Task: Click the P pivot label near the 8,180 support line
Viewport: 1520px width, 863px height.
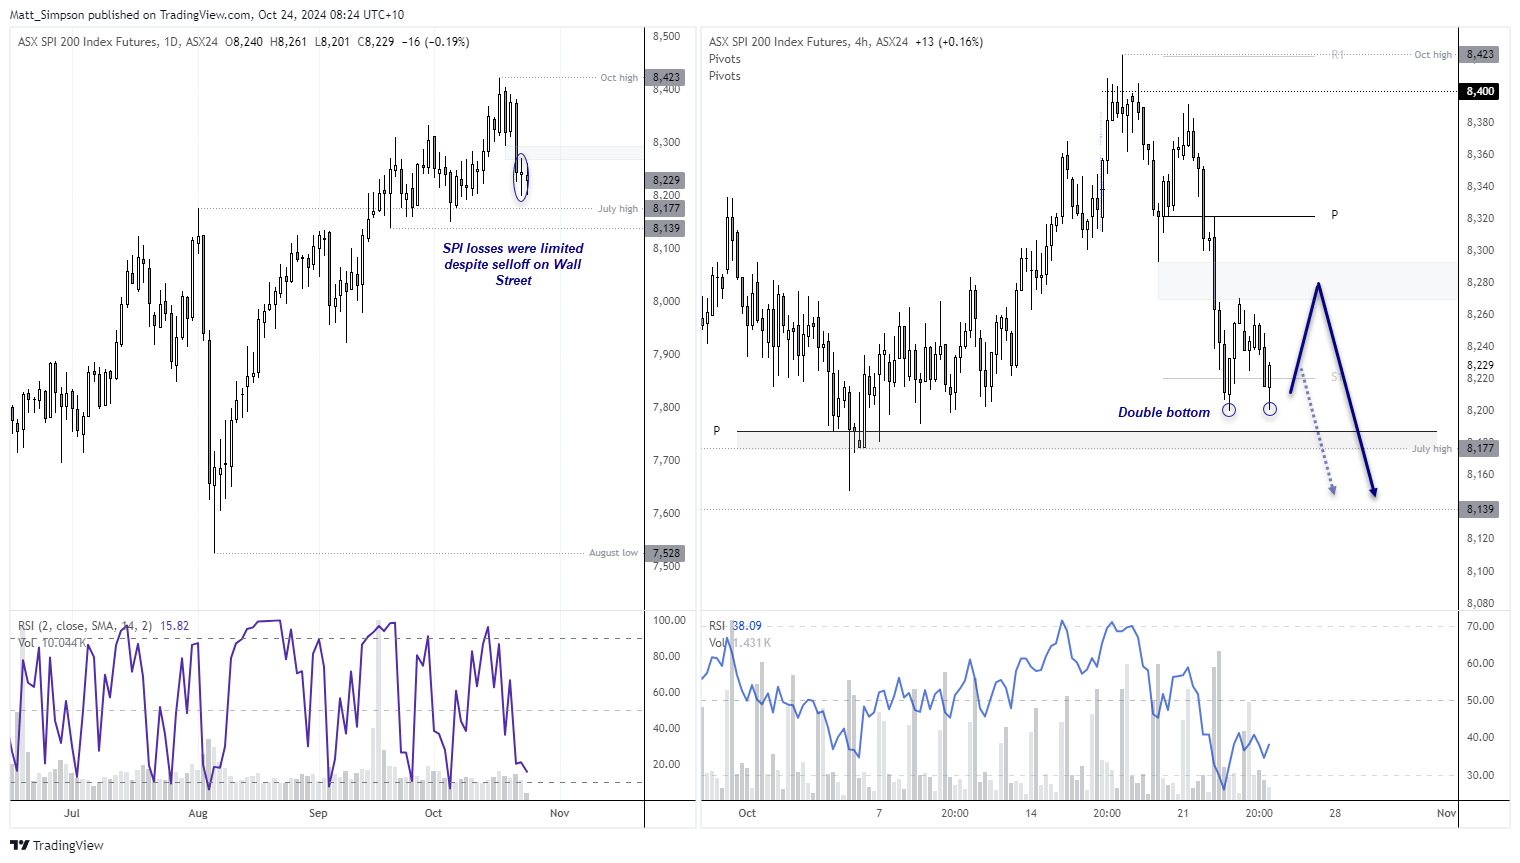Action: [717, 431]
